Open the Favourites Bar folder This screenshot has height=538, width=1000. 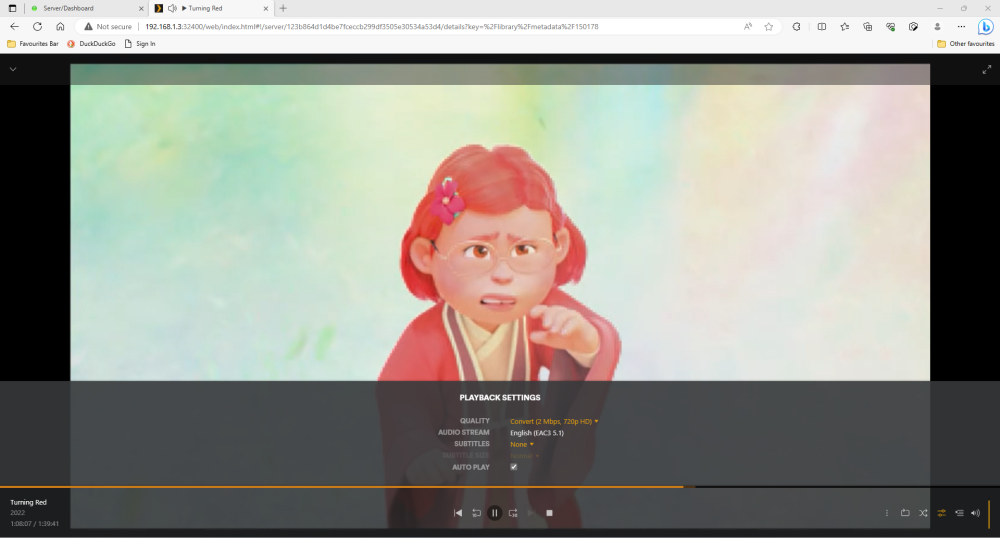click(x=33, y=44)
